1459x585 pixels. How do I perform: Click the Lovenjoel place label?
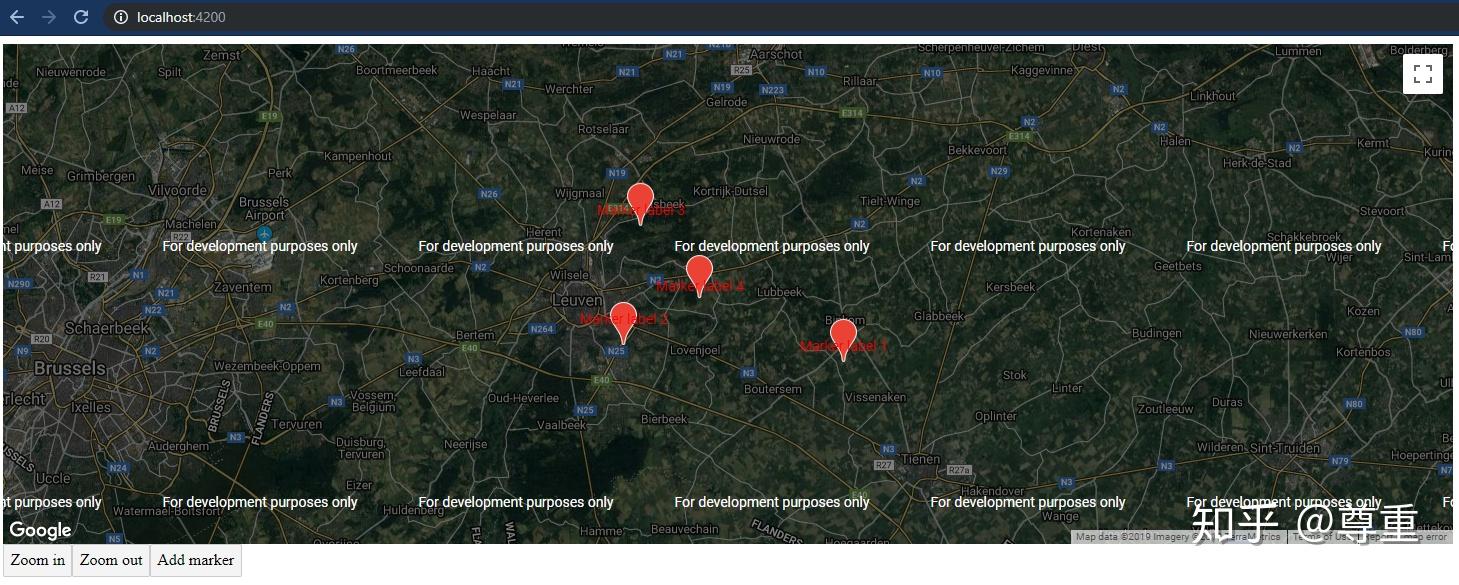click(x=695, y=350)
